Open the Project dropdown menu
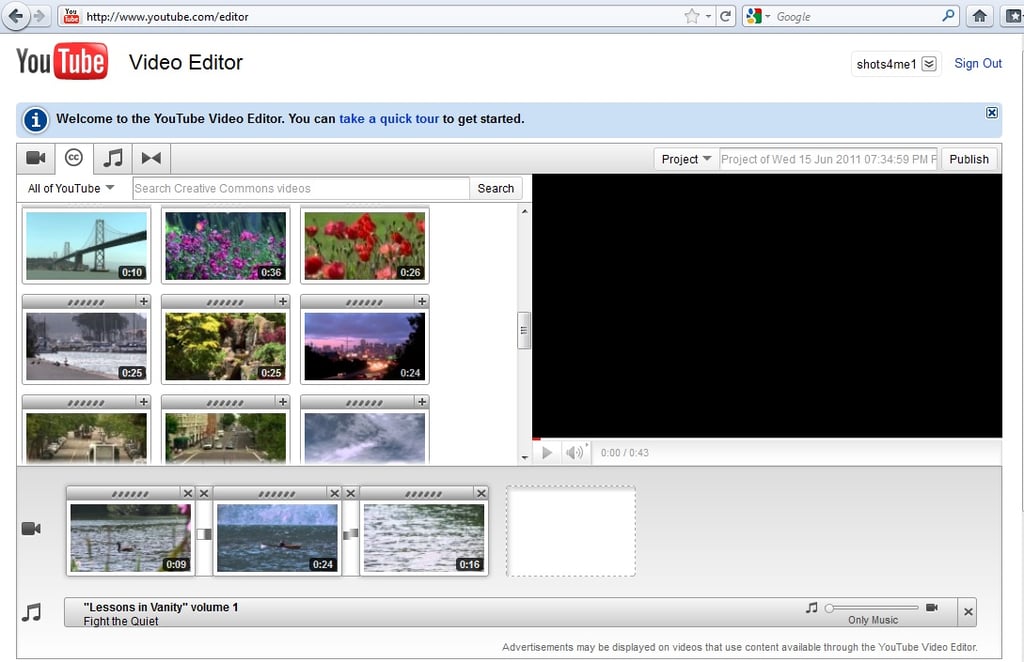Screen dimensions: 1024x662 coord(685,158)
